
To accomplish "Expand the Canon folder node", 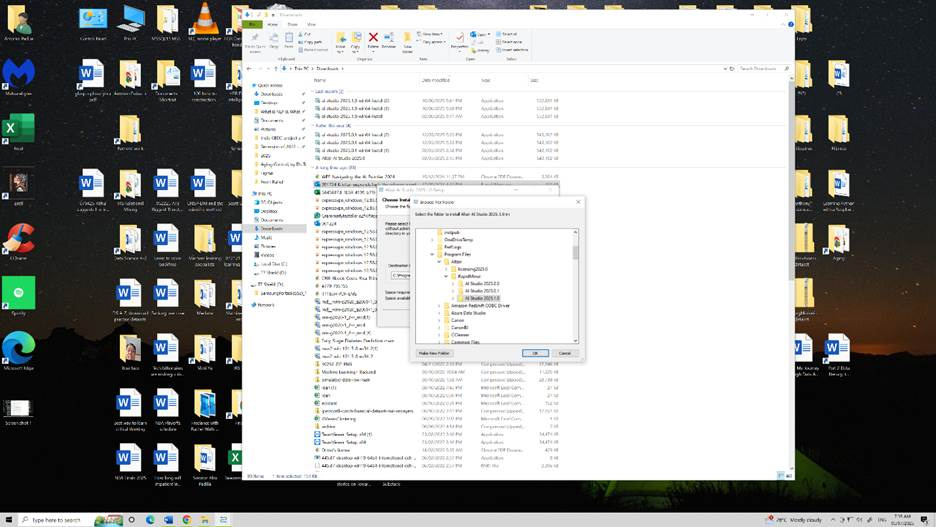I will (439, 320).
